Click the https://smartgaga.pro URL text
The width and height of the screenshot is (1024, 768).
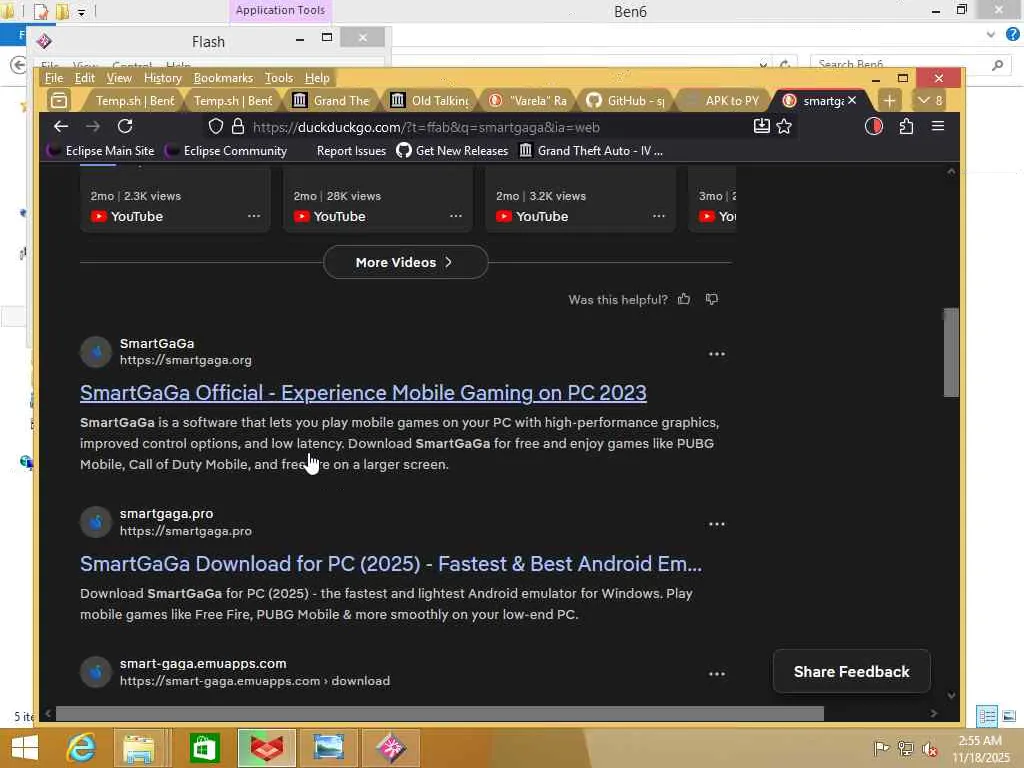[185, 531]
